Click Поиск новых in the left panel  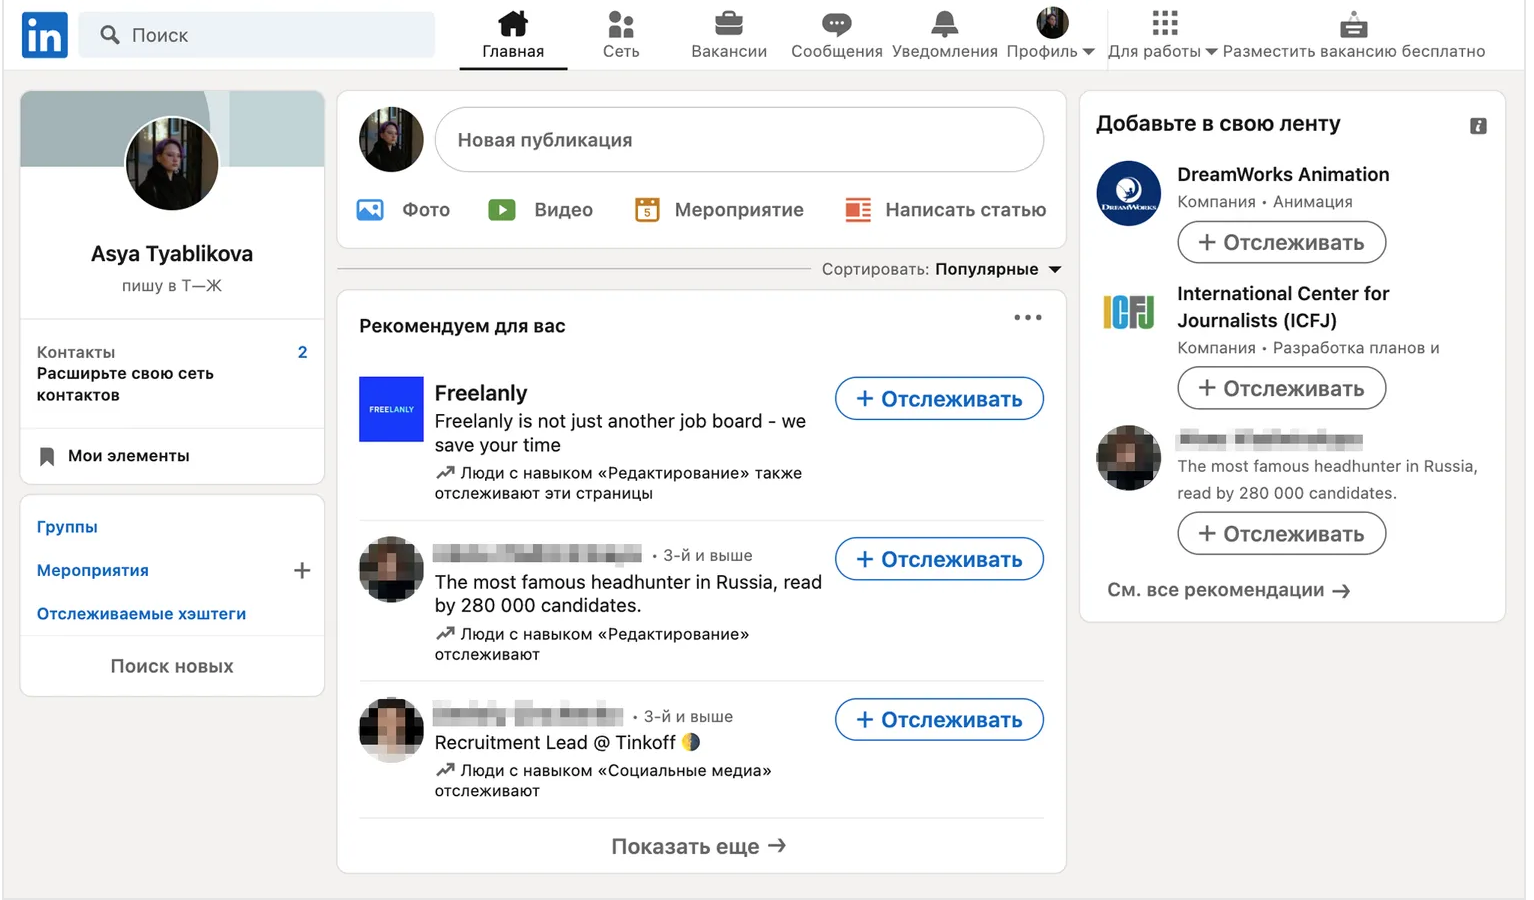click(x=172, y=666)
